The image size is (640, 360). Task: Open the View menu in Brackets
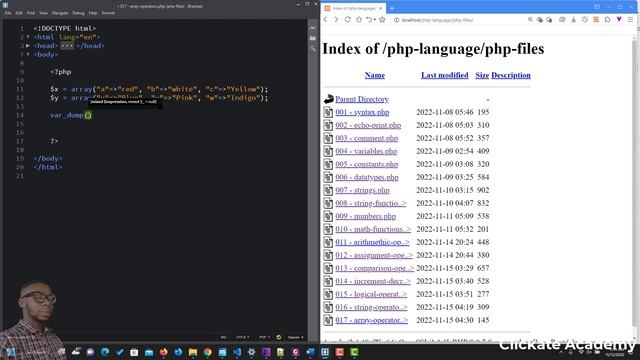(43, 13)
